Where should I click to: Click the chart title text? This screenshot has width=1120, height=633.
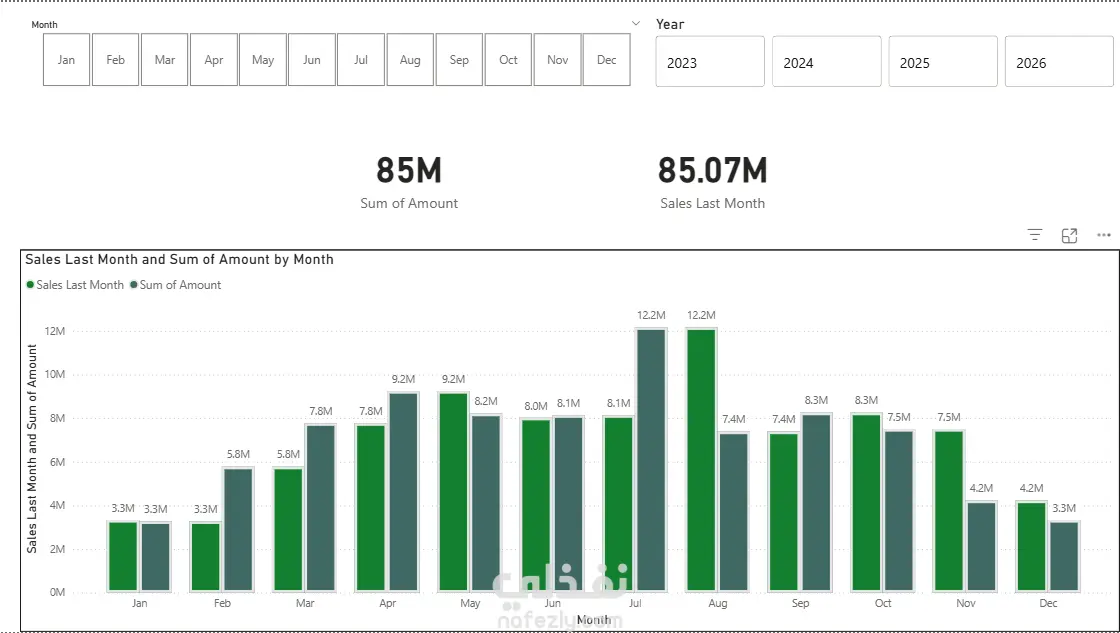coord(179,259)
